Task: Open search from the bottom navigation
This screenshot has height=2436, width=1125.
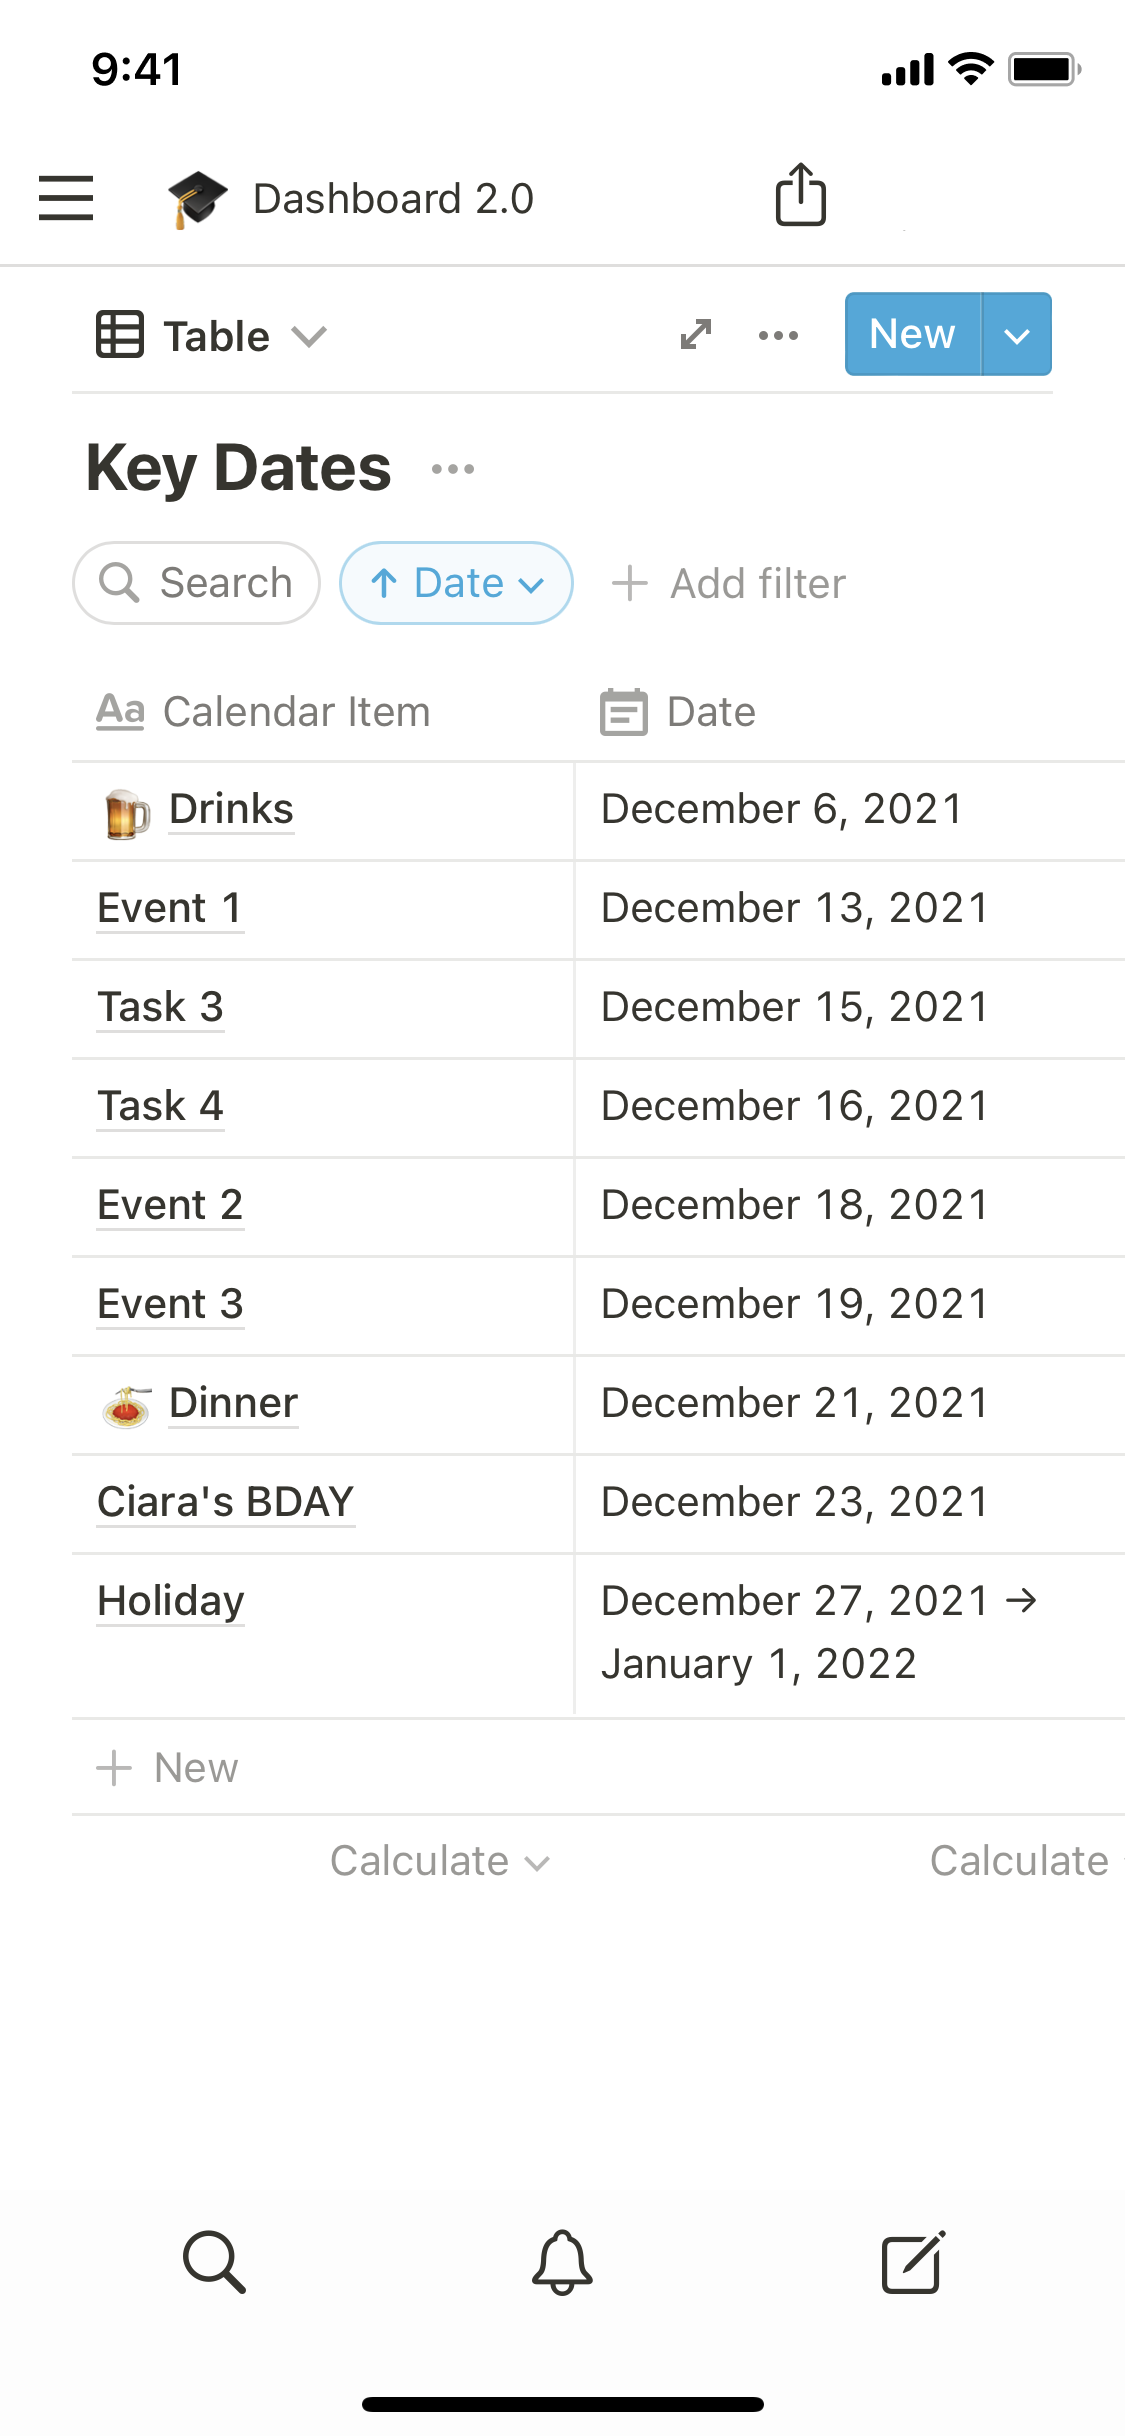Action: click(214, 2262)
